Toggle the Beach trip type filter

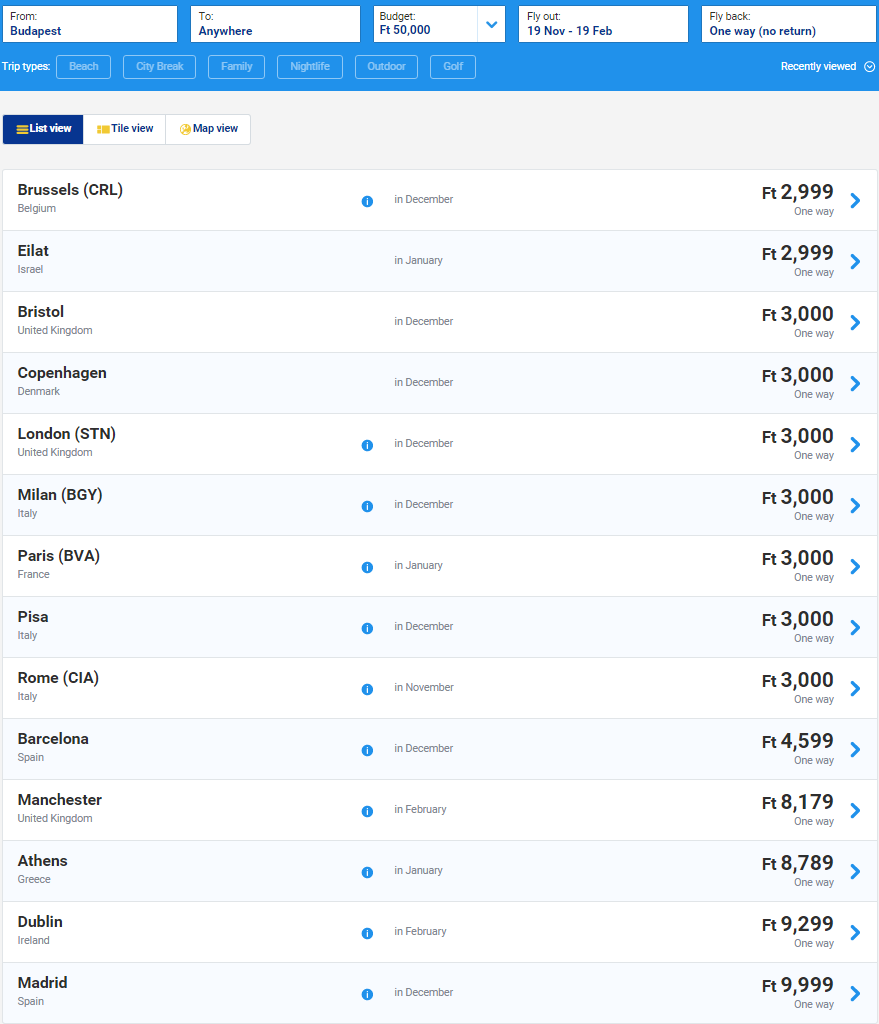pyautogui.click(x=84, y=67)
